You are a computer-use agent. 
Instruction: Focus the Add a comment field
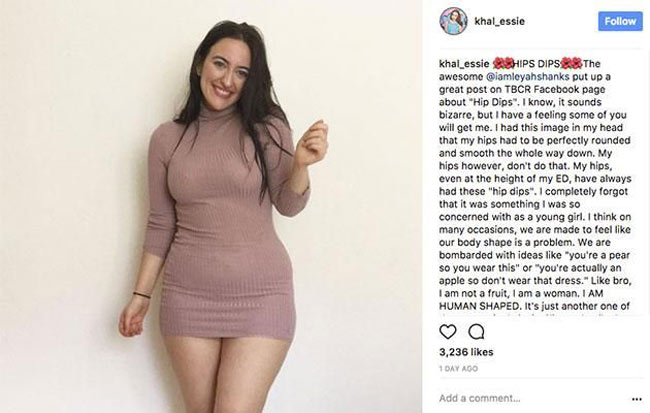point(533,398)
